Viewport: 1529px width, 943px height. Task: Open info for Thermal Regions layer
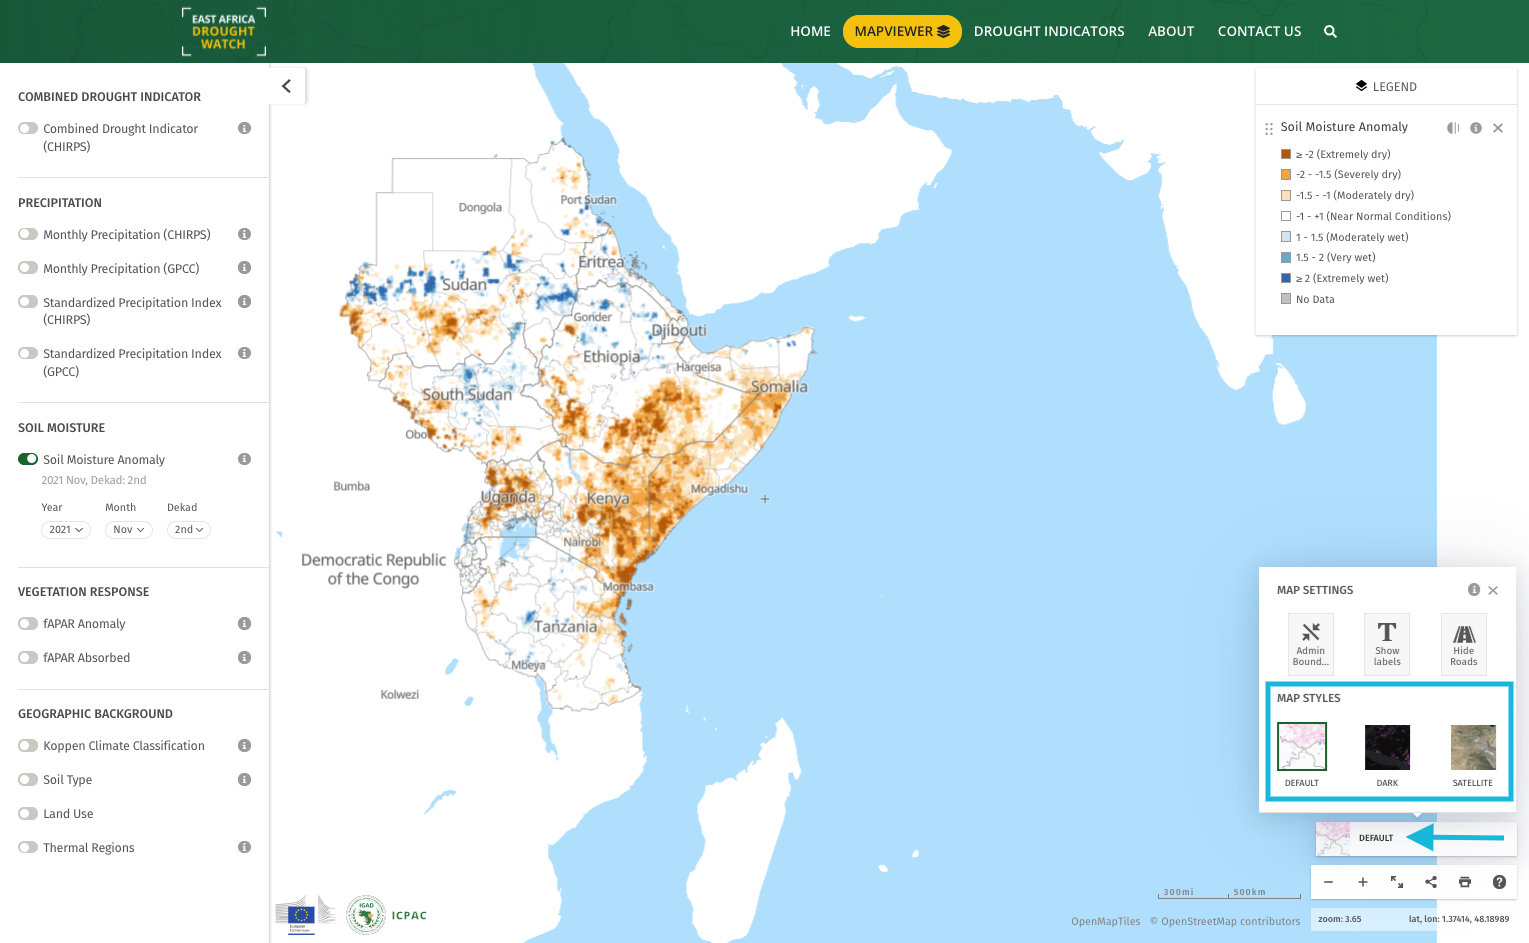click(244, 847)
